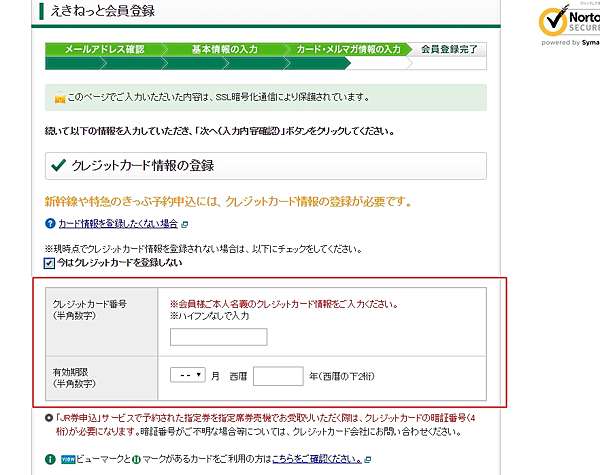Click the circle bullet before JR券申込 notice

tap(49, 418)
